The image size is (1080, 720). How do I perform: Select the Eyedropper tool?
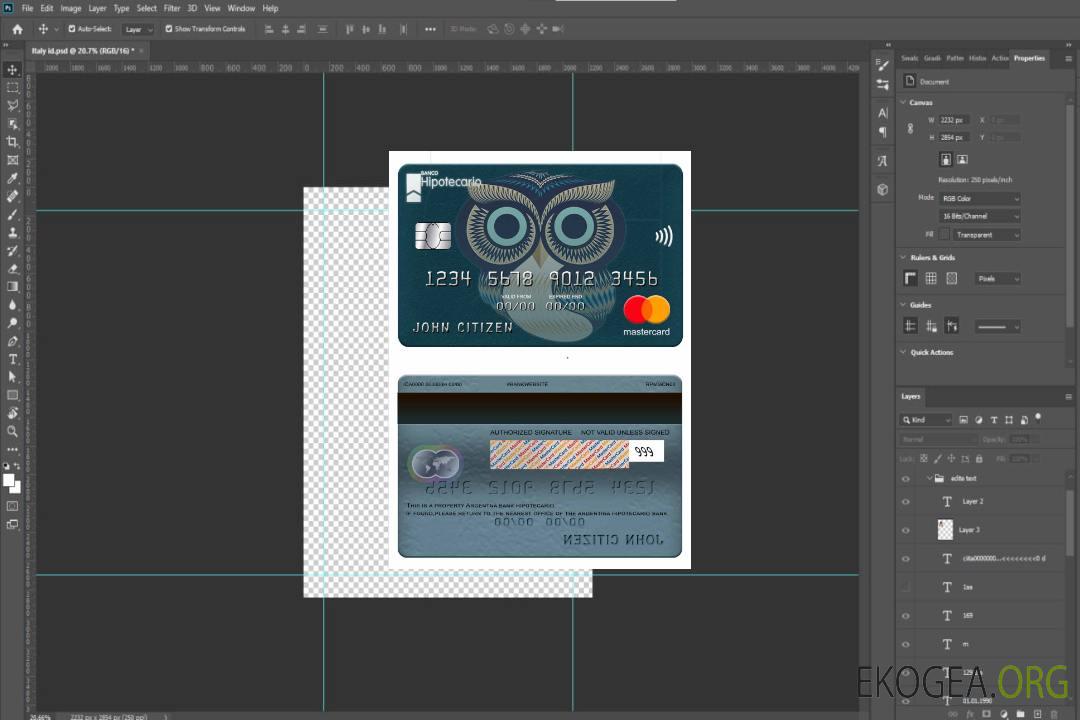coord(12,178)
